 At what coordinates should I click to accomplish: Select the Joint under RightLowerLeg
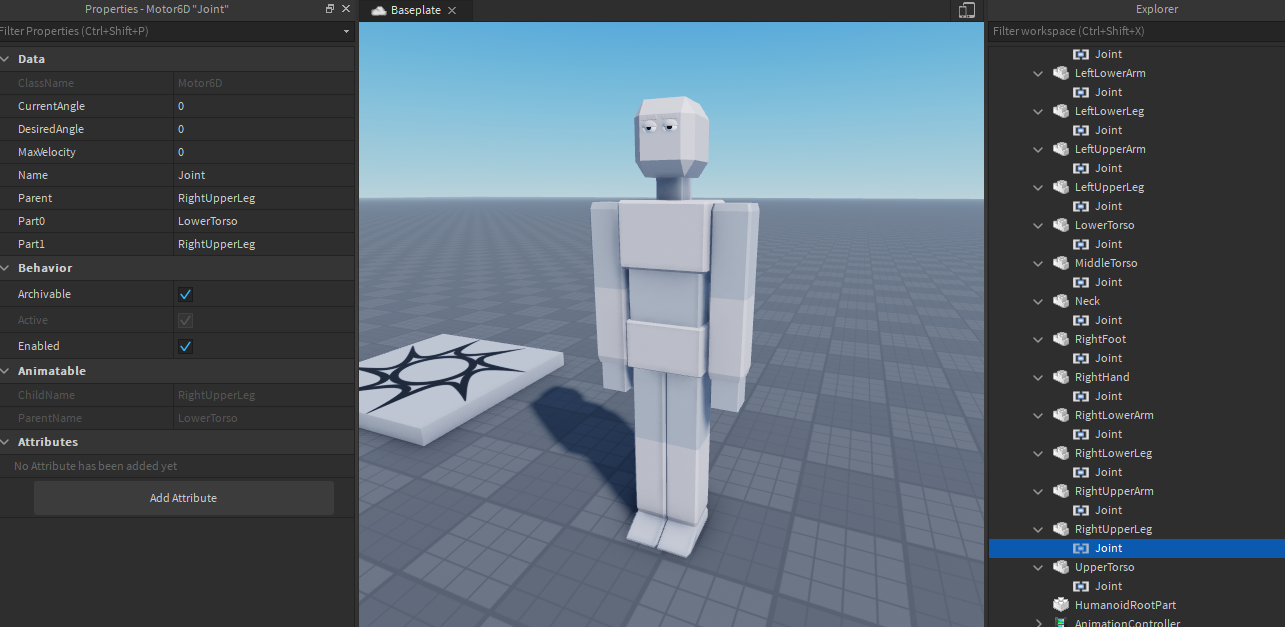(x=1108, y=472)
